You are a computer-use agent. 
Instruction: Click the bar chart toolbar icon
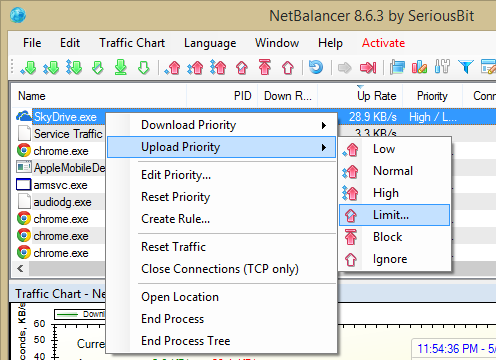(419, 67)
